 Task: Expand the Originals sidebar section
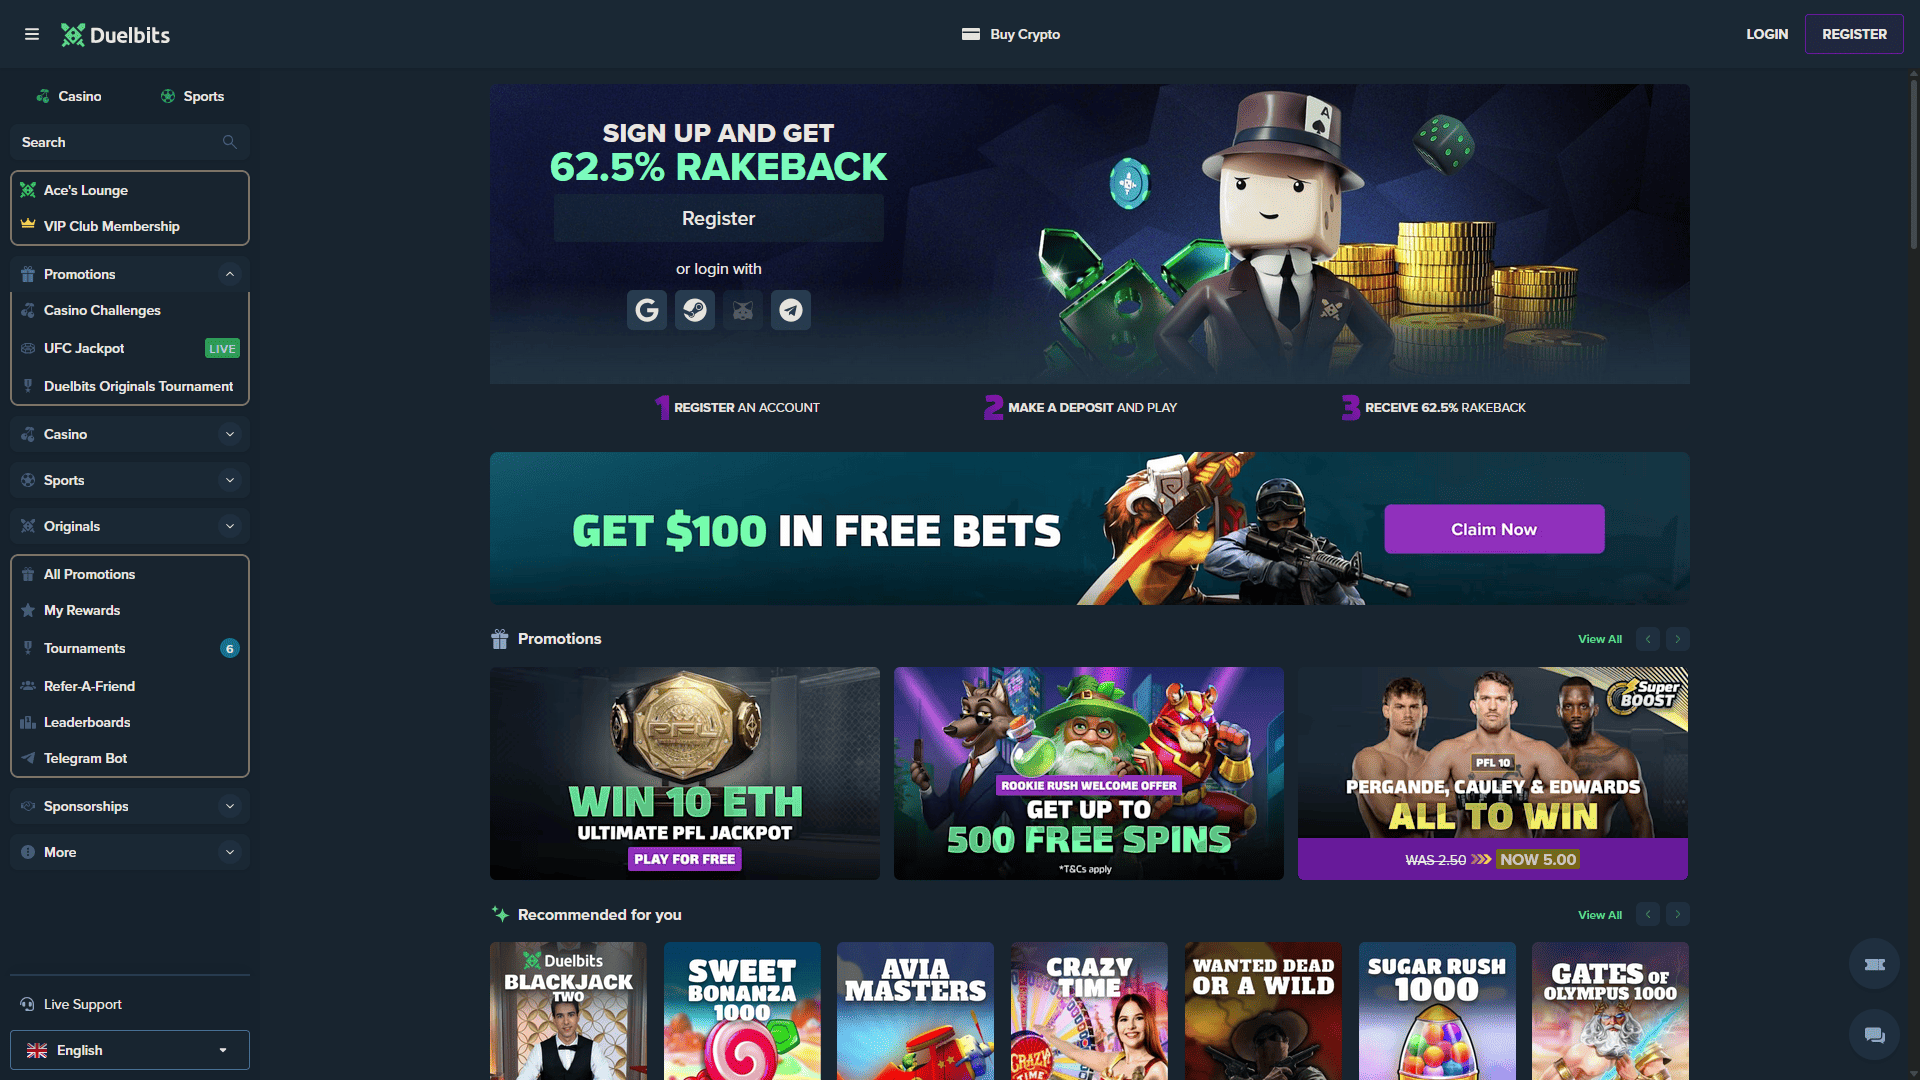point(230,526)
